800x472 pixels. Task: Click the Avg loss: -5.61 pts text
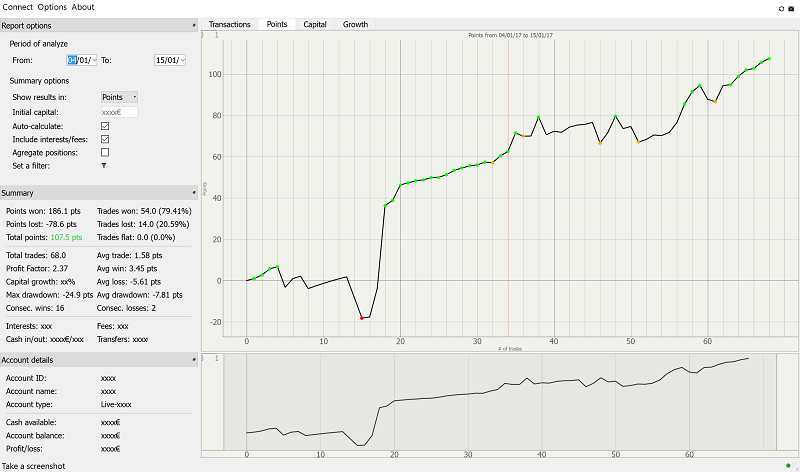[x=129, y=282]
